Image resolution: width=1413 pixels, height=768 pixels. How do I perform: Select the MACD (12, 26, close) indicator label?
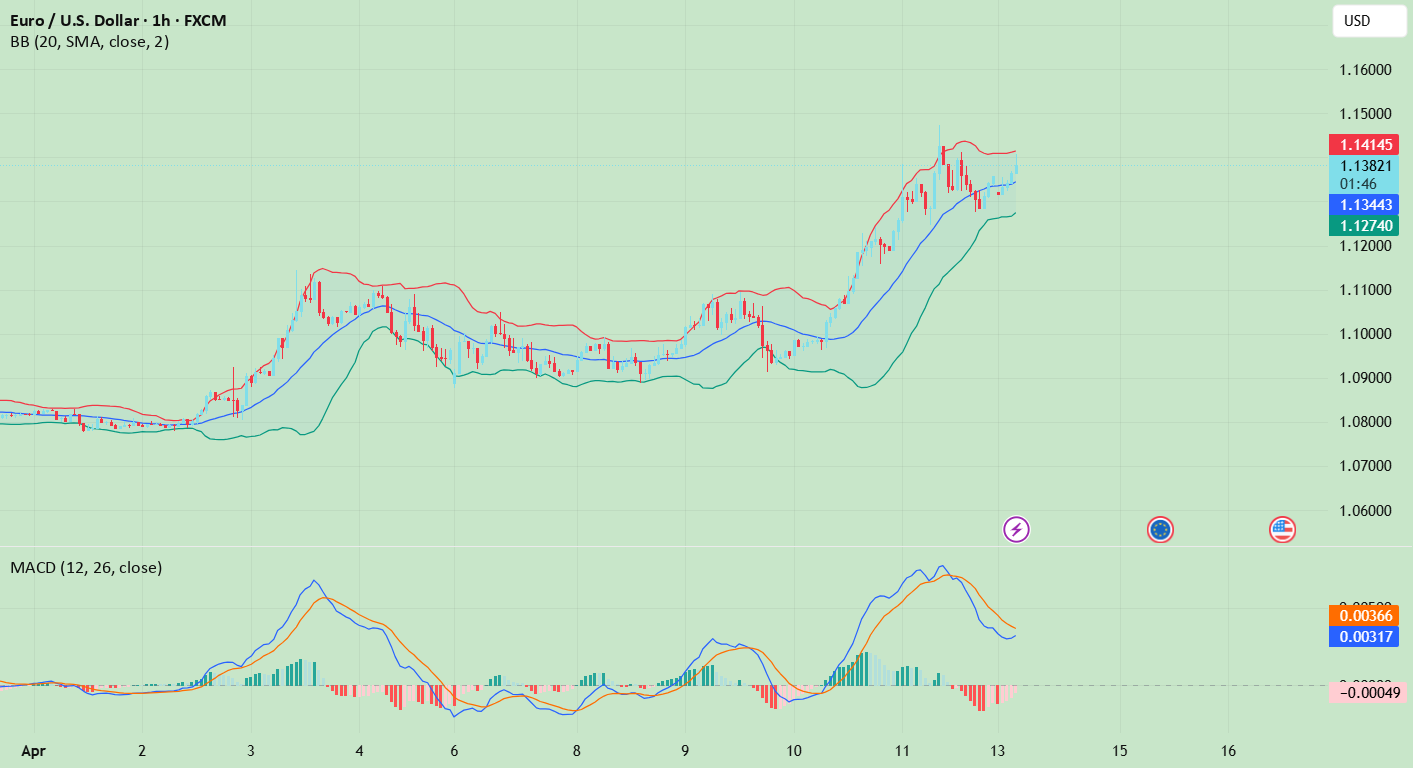point(86,567)
